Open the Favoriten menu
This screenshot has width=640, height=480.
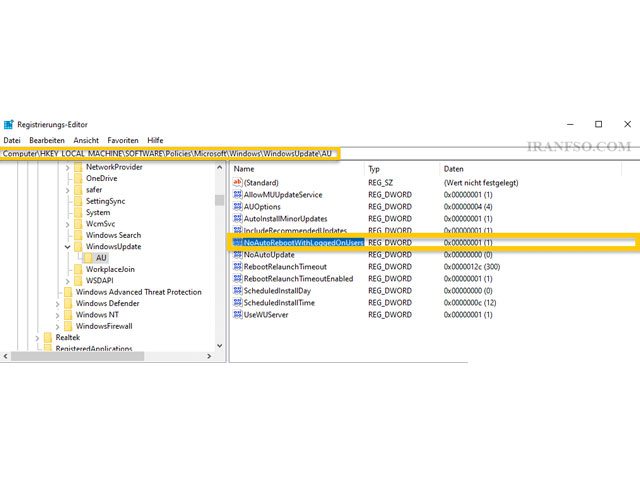pyautogui.click(x=123, y=140)
